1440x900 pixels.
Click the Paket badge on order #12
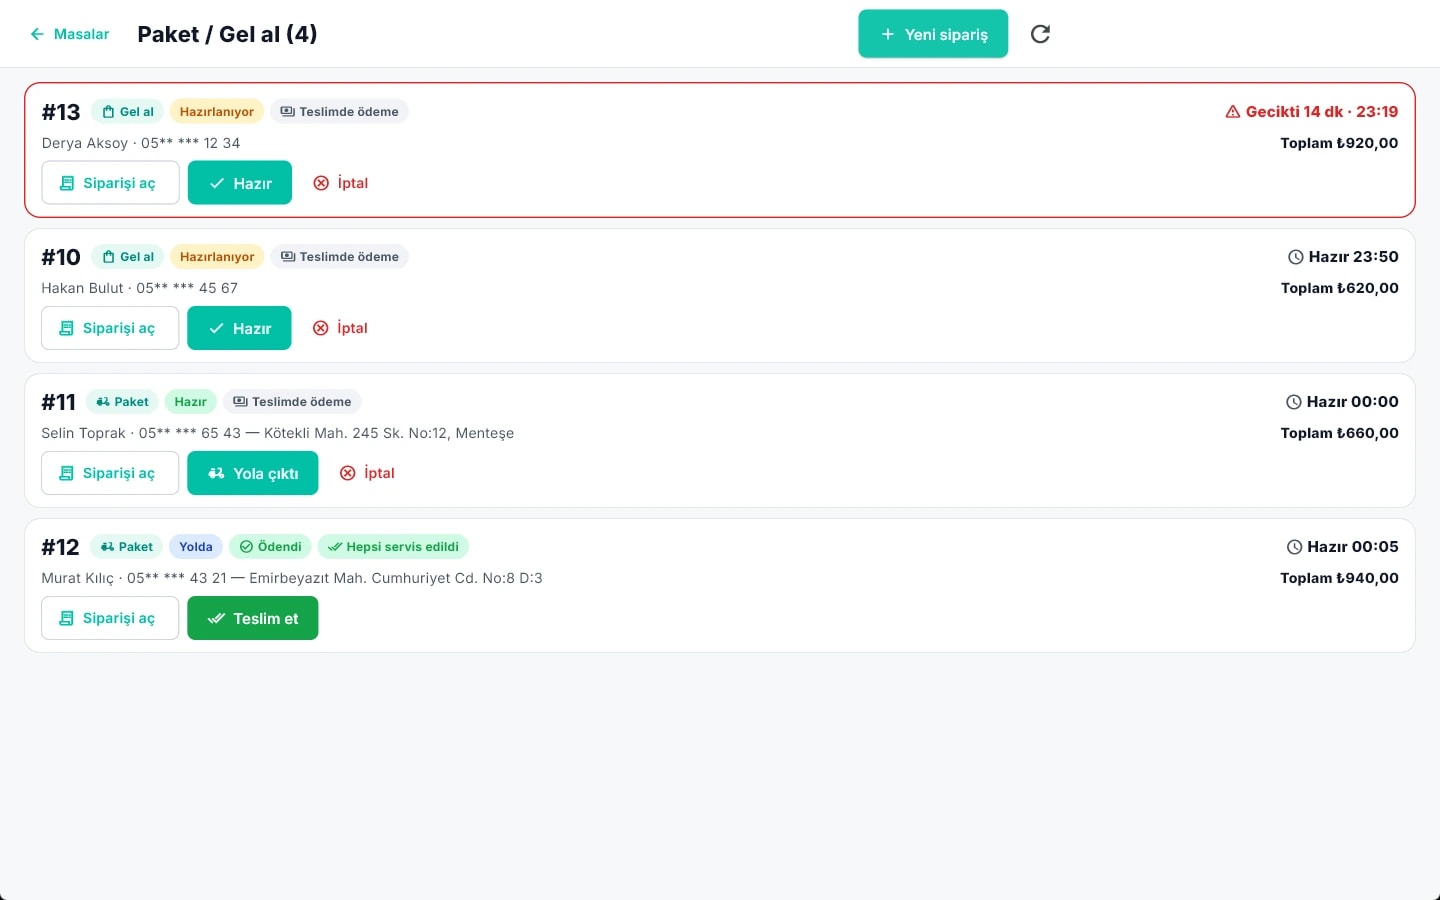[x=127, y=547]
